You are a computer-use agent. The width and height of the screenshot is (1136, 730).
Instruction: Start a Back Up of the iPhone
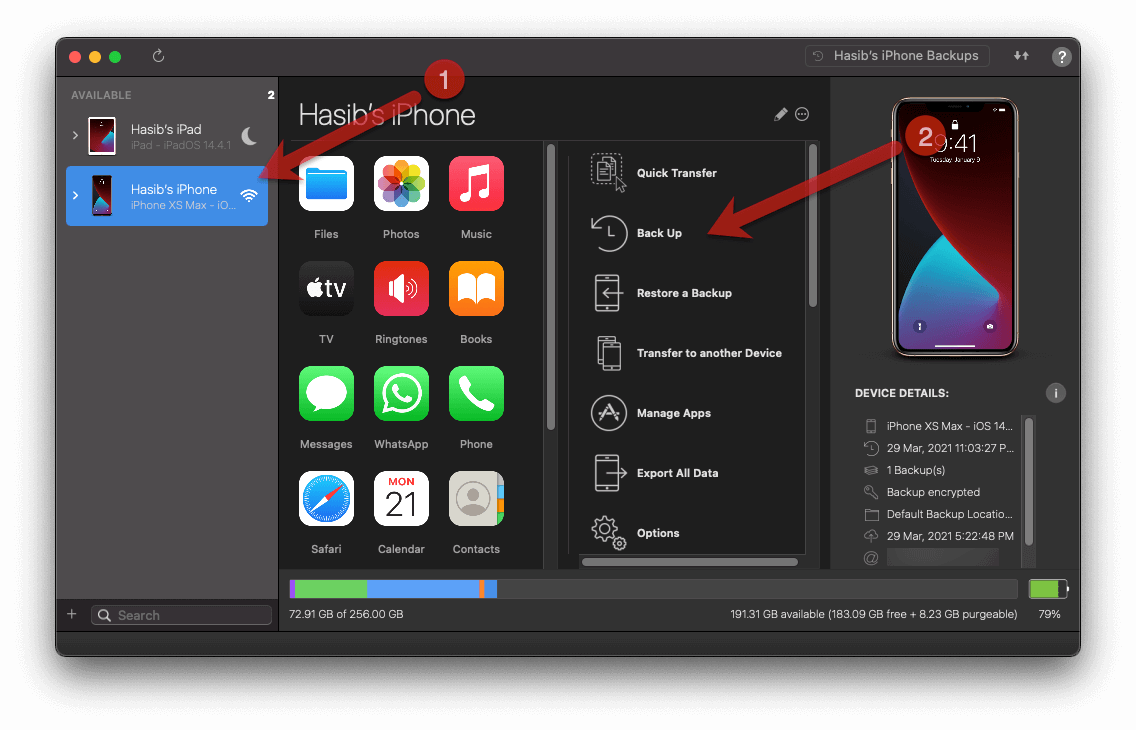coord(659,233)
